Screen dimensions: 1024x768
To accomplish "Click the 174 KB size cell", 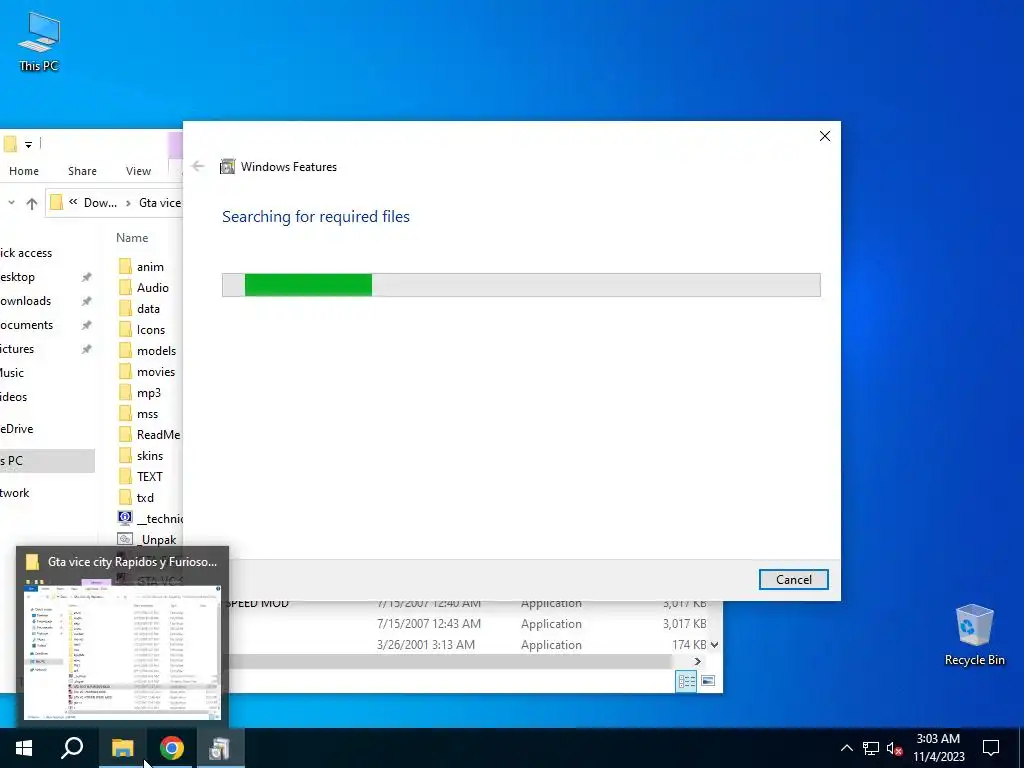I will tap(689, 645).
